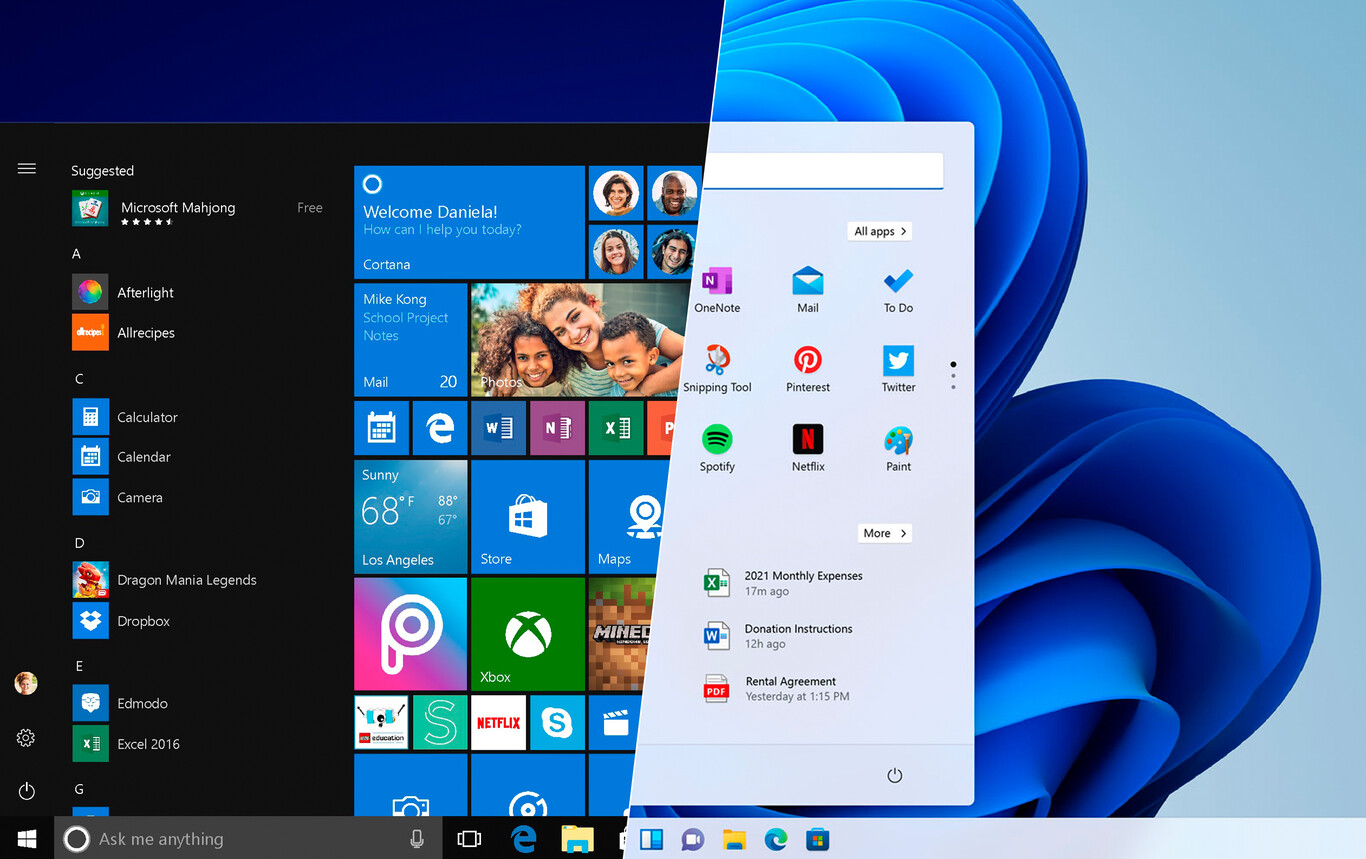
Task: Click the Windows 10 Start button
Action: click(x=27, y=838)
